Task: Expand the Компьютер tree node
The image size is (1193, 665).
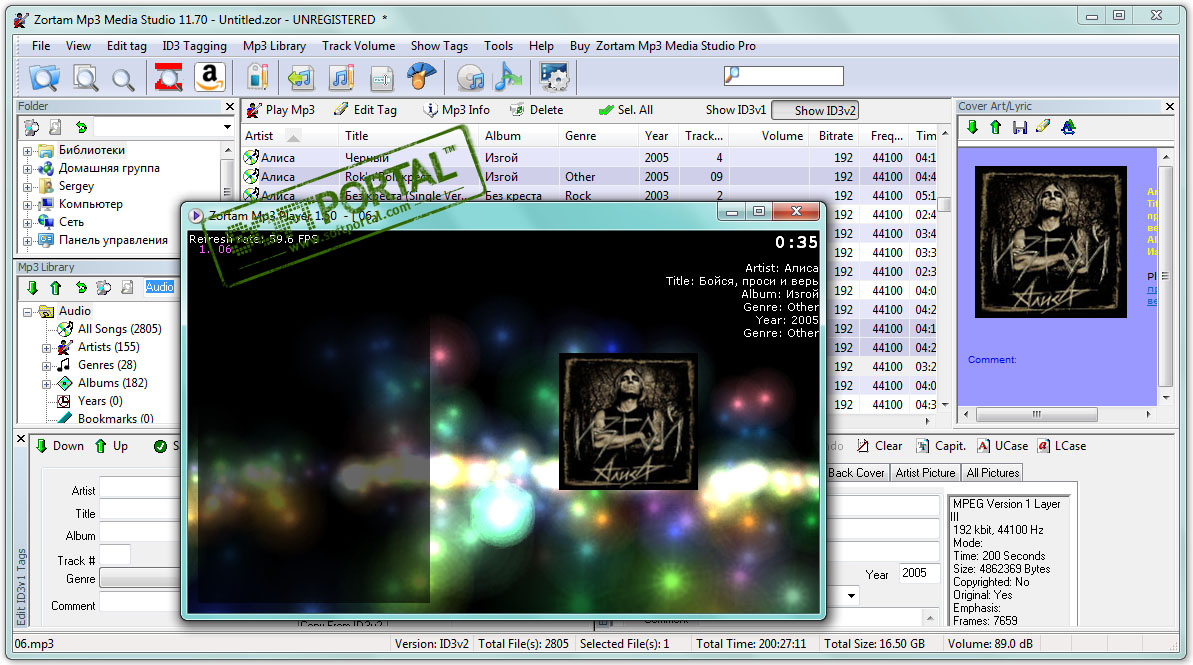Action: [27, 205]
